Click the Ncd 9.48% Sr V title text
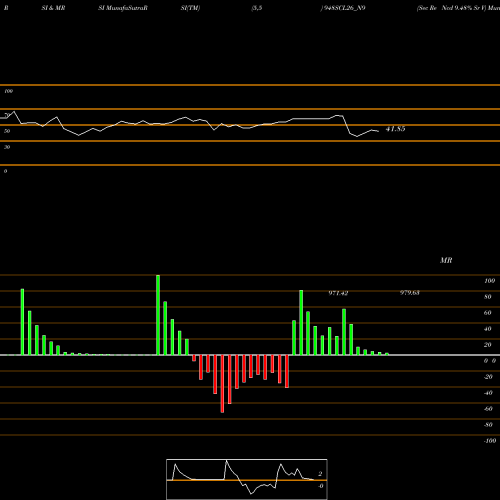The height and width of the screenshot is (500, 500). (x=463, y=8)
